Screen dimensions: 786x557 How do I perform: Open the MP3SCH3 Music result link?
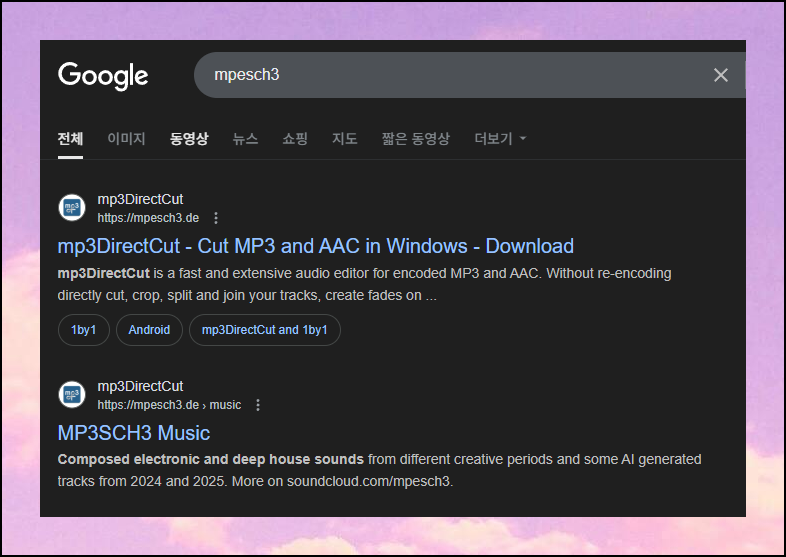click(133, 433)
